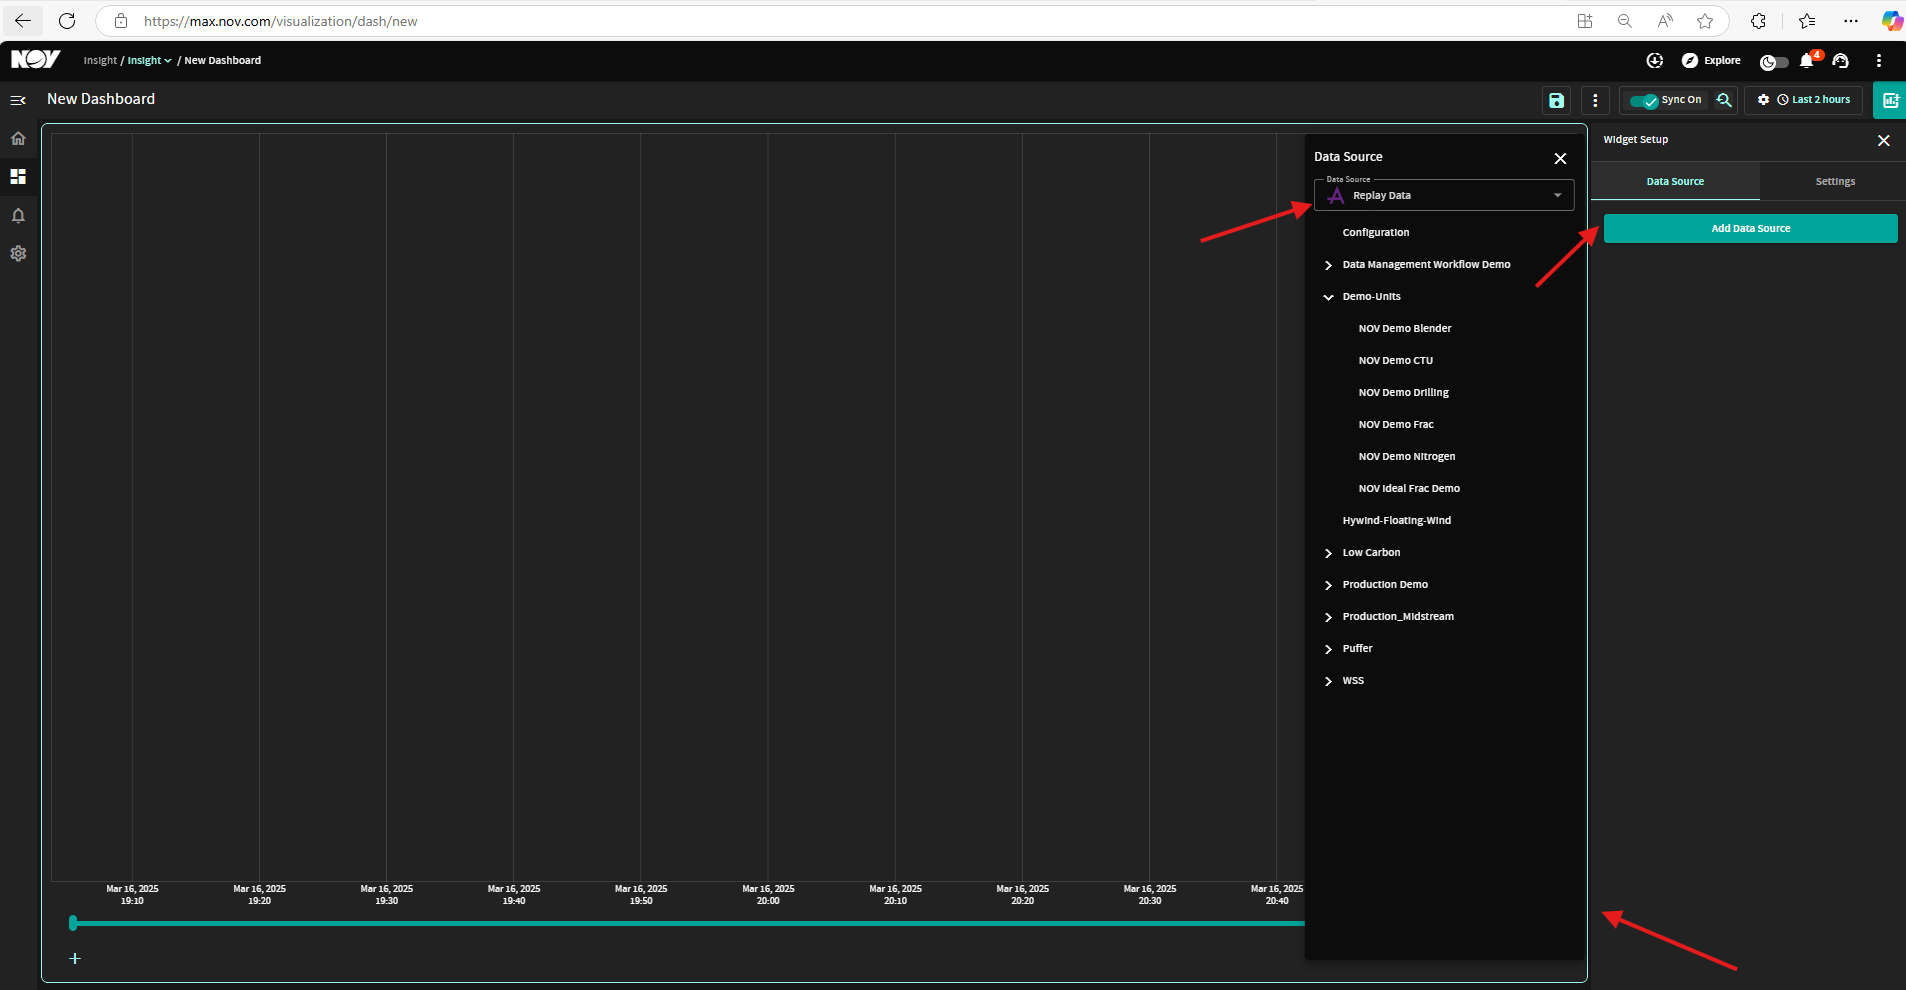Viewport: 1906px width, 990px height.
Task: Click the teal timeline range bar
Action: [690, 923]
